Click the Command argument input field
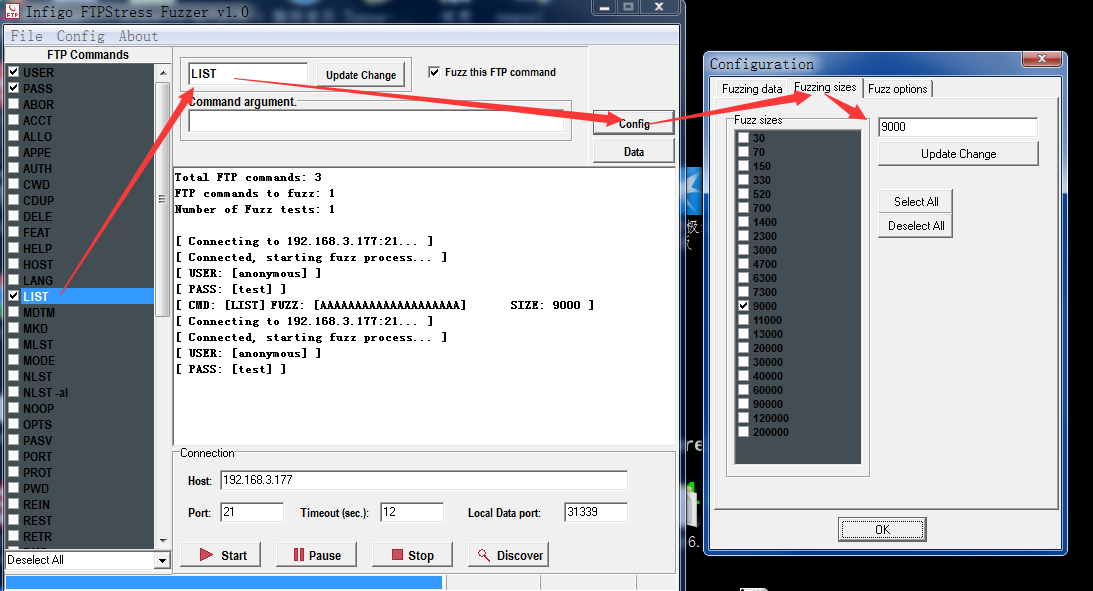The width and height of the screenshot is (1093, 591). coord(376,121)
